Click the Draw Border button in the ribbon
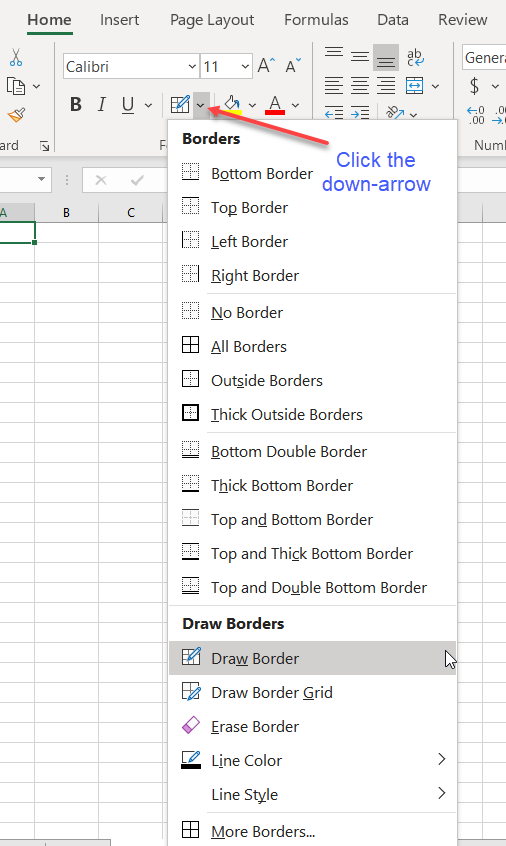The height and width of the screenshot is (846, 506). [180, 104]
